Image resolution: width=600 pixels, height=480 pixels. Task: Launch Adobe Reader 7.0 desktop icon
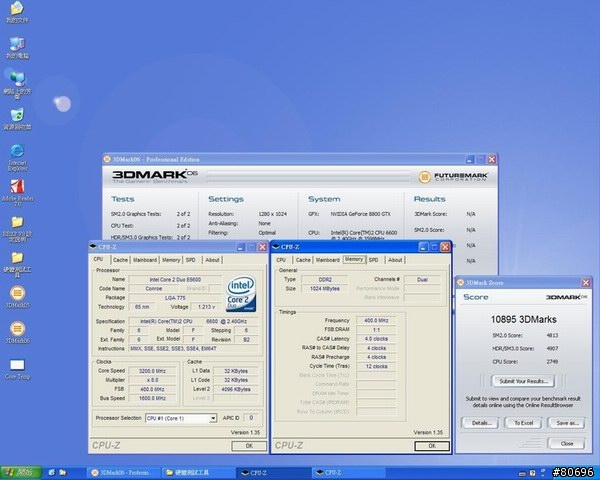tap(17, 193)
